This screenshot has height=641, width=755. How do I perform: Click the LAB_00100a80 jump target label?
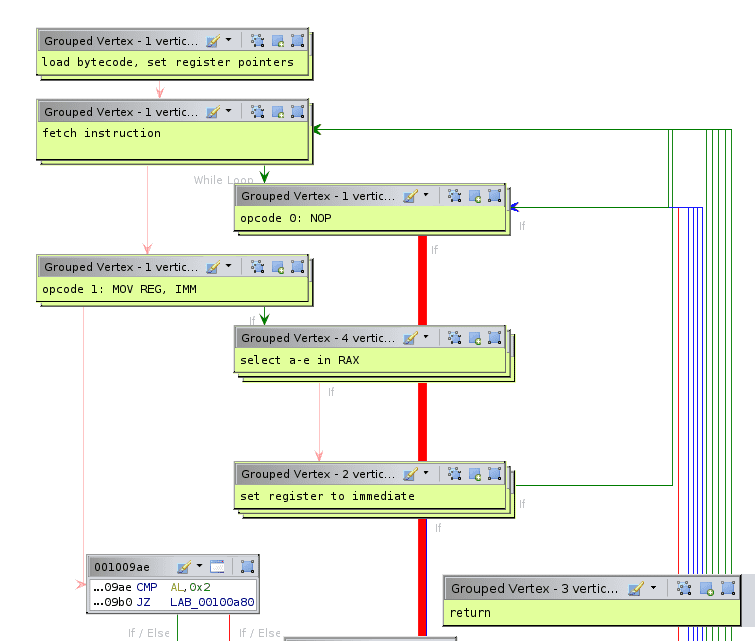click(212, 603)
